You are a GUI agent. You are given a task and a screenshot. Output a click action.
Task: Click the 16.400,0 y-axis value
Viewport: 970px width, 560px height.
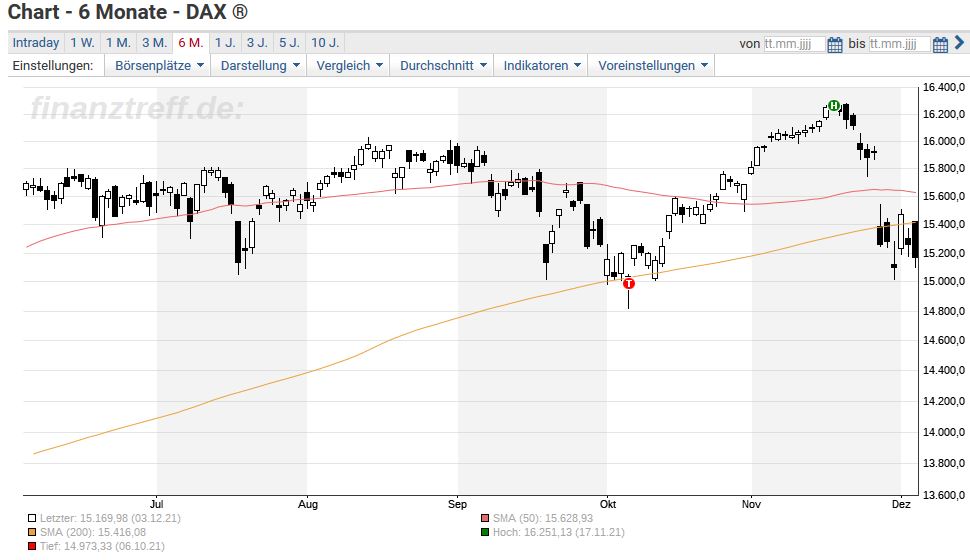(943, 87)
